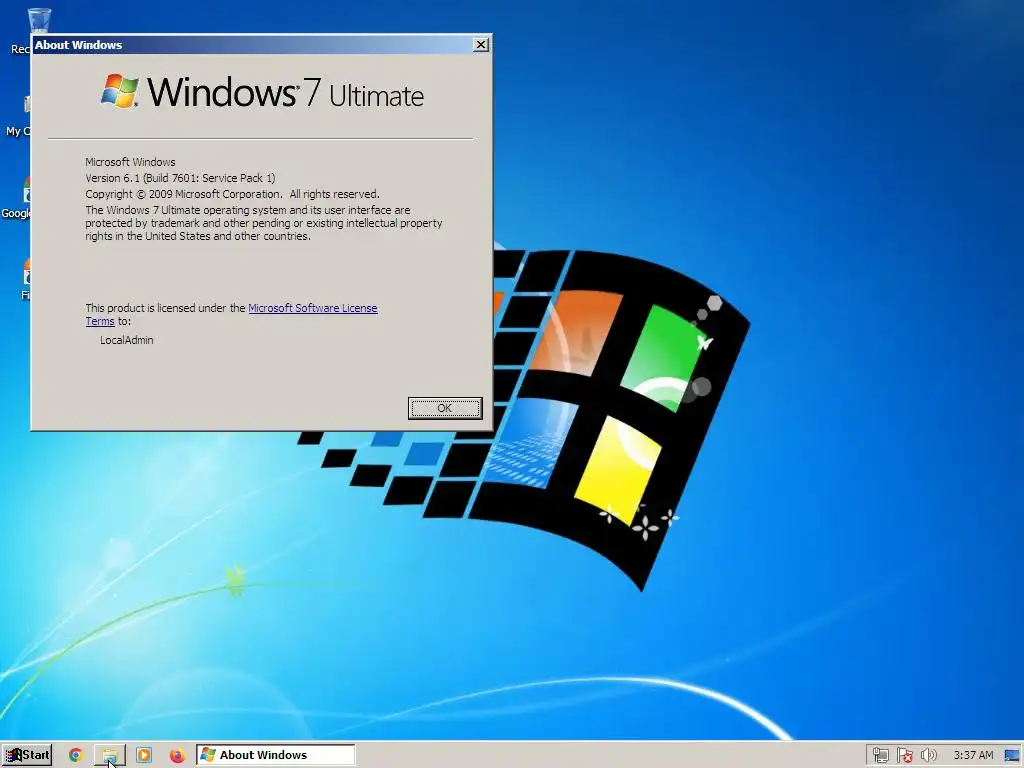Screen dimensions: 1024x768
Task: Launch Firefox from the taskbar
Action: click(x=177, y=755)
